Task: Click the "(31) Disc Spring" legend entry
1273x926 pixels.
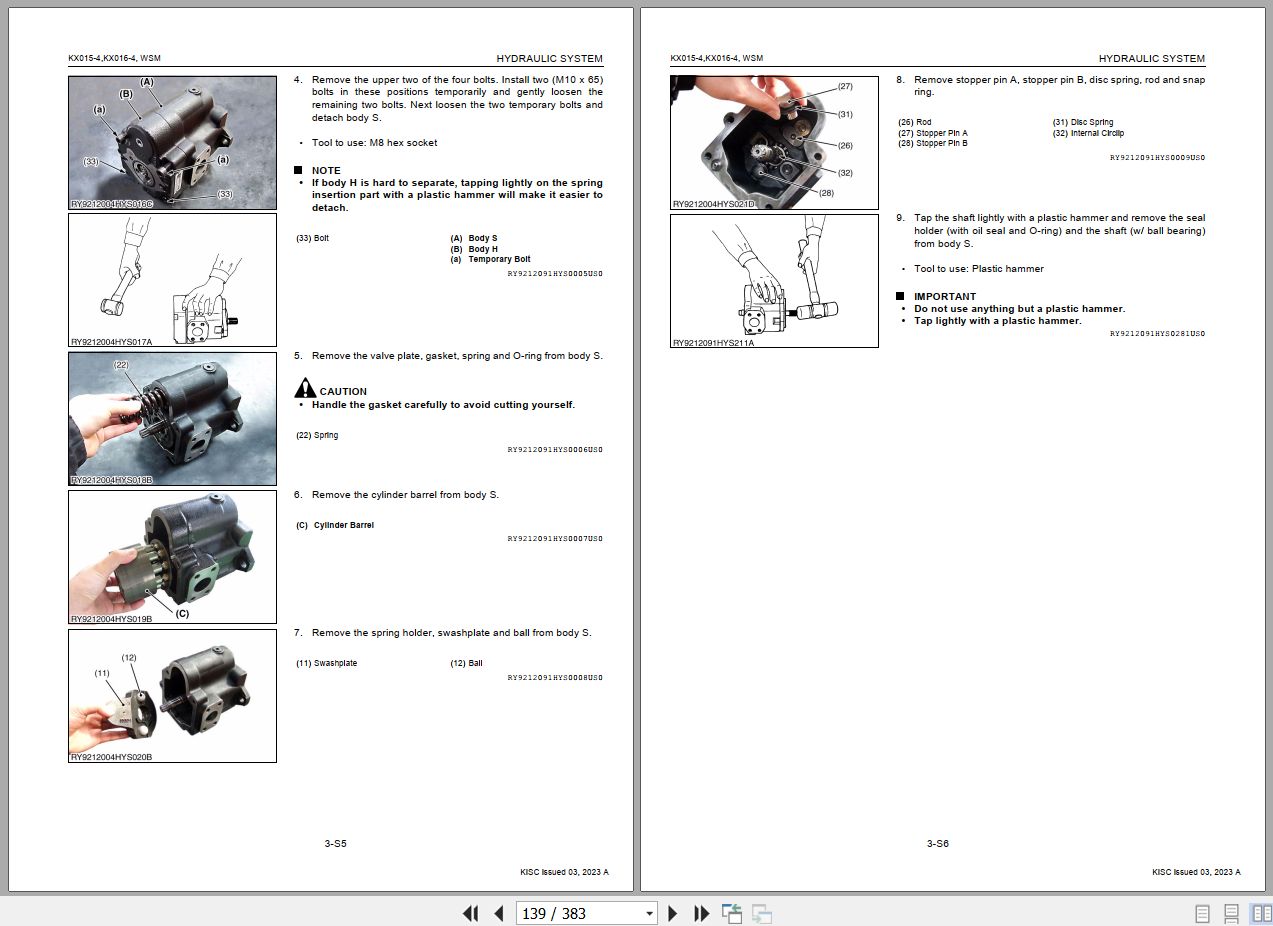Action: (x=1083, y=122)
